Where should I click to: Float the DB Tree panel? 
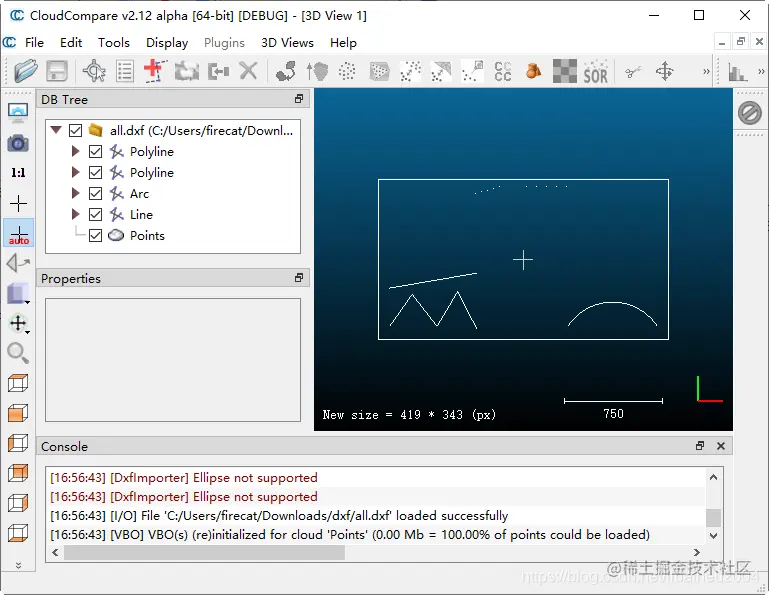pyautogui.click(x=299, y=99)
